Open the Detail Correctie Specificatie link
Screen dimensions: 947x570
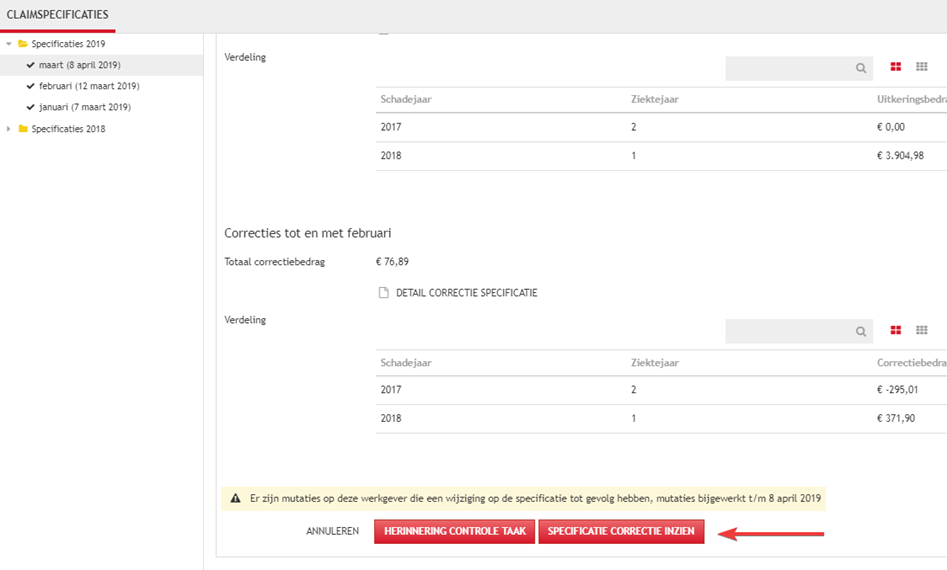point(466,293)
